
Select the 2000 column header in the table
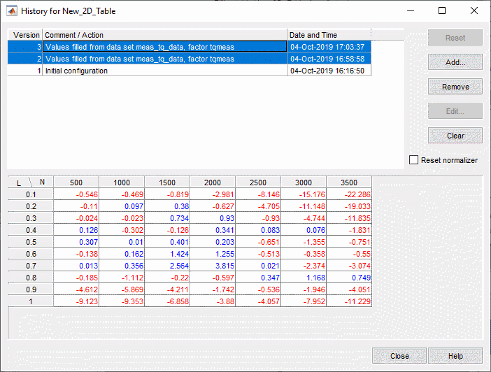click(212, 182)
